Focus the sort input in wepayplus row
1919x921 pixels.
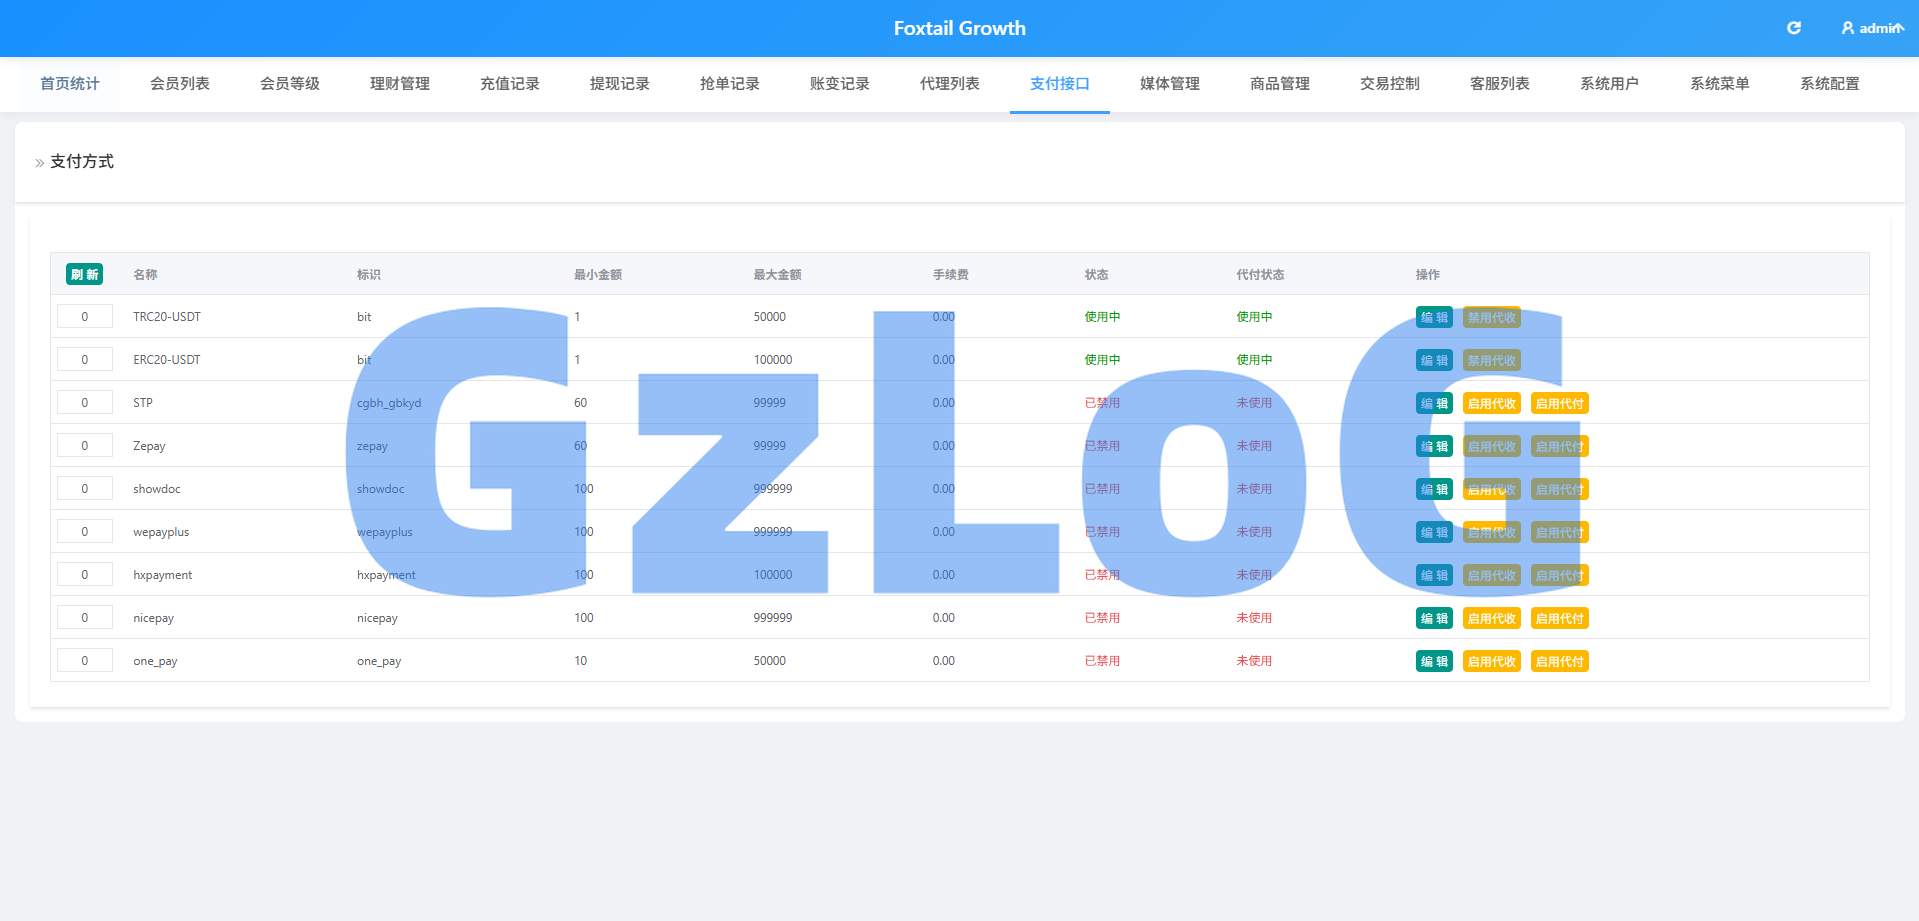(85, 532)
